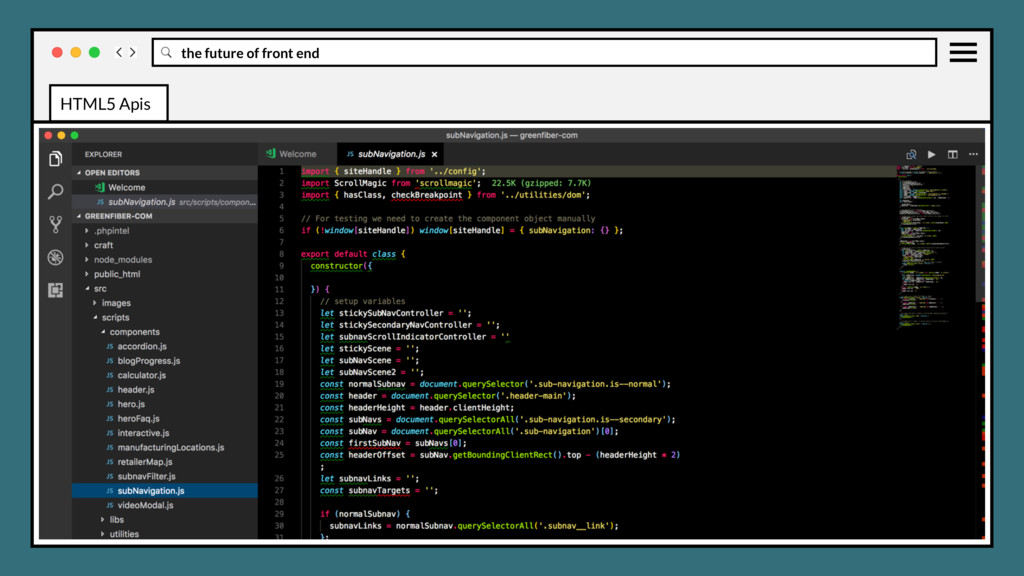Screen dimensions: 1024x576
Task: Click the HTML5 Apis browser tab
Action: 106,103
